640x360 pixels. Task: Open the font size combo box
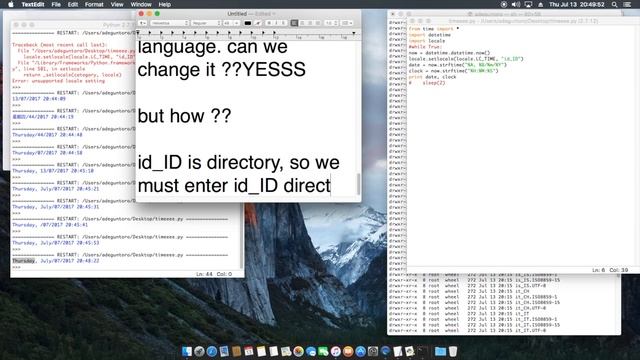[x=231, y=23]
